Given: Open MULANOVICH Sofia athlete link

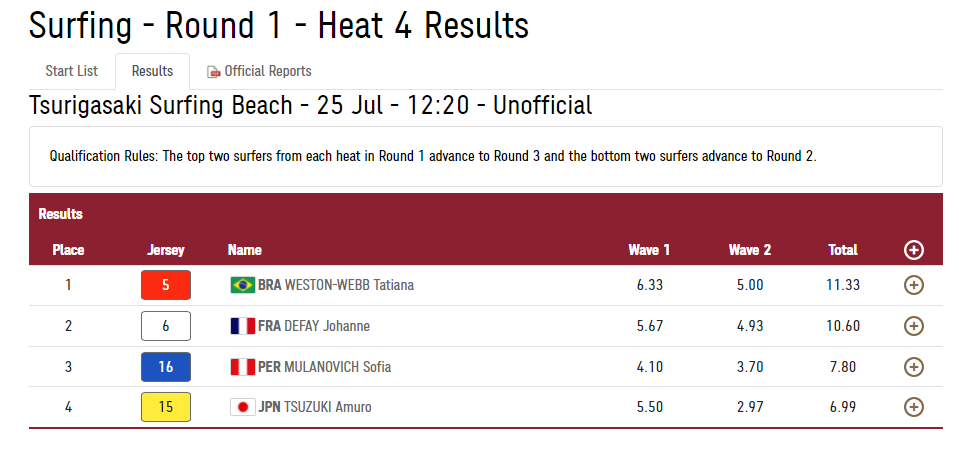Looking at the screenshot, I should tap(338, 367).
